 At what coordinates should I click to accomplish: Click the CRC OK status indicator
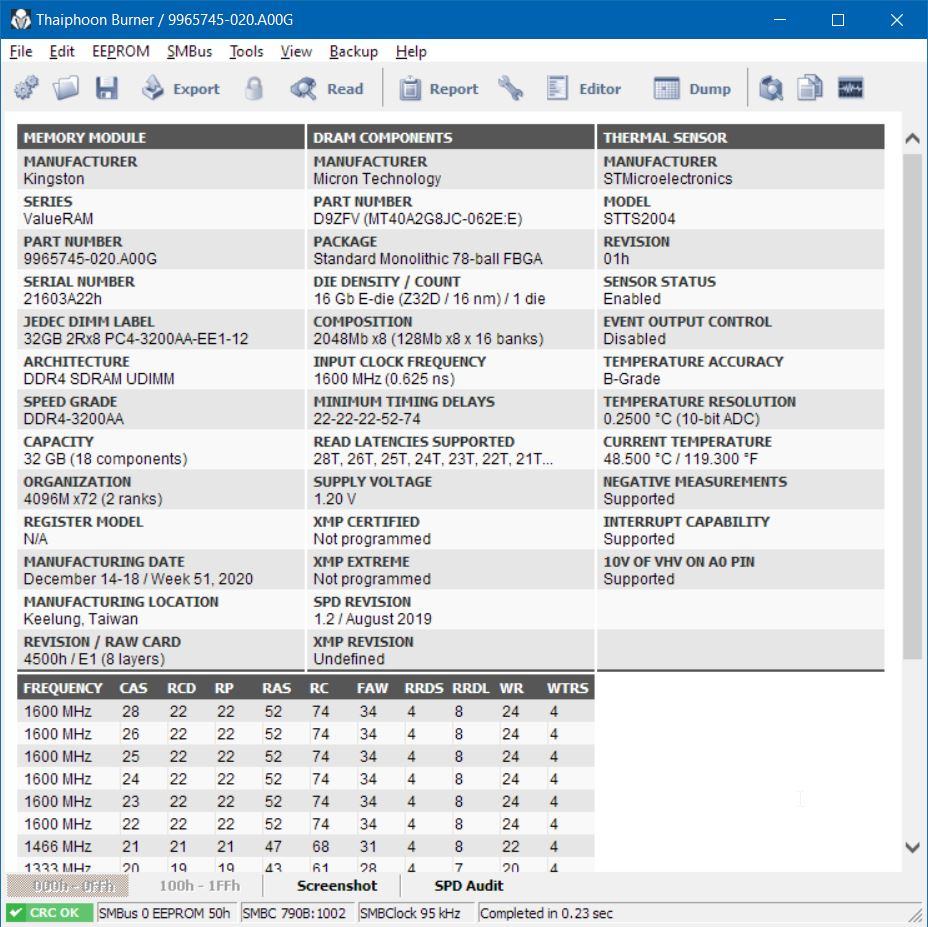click(50, 913)
